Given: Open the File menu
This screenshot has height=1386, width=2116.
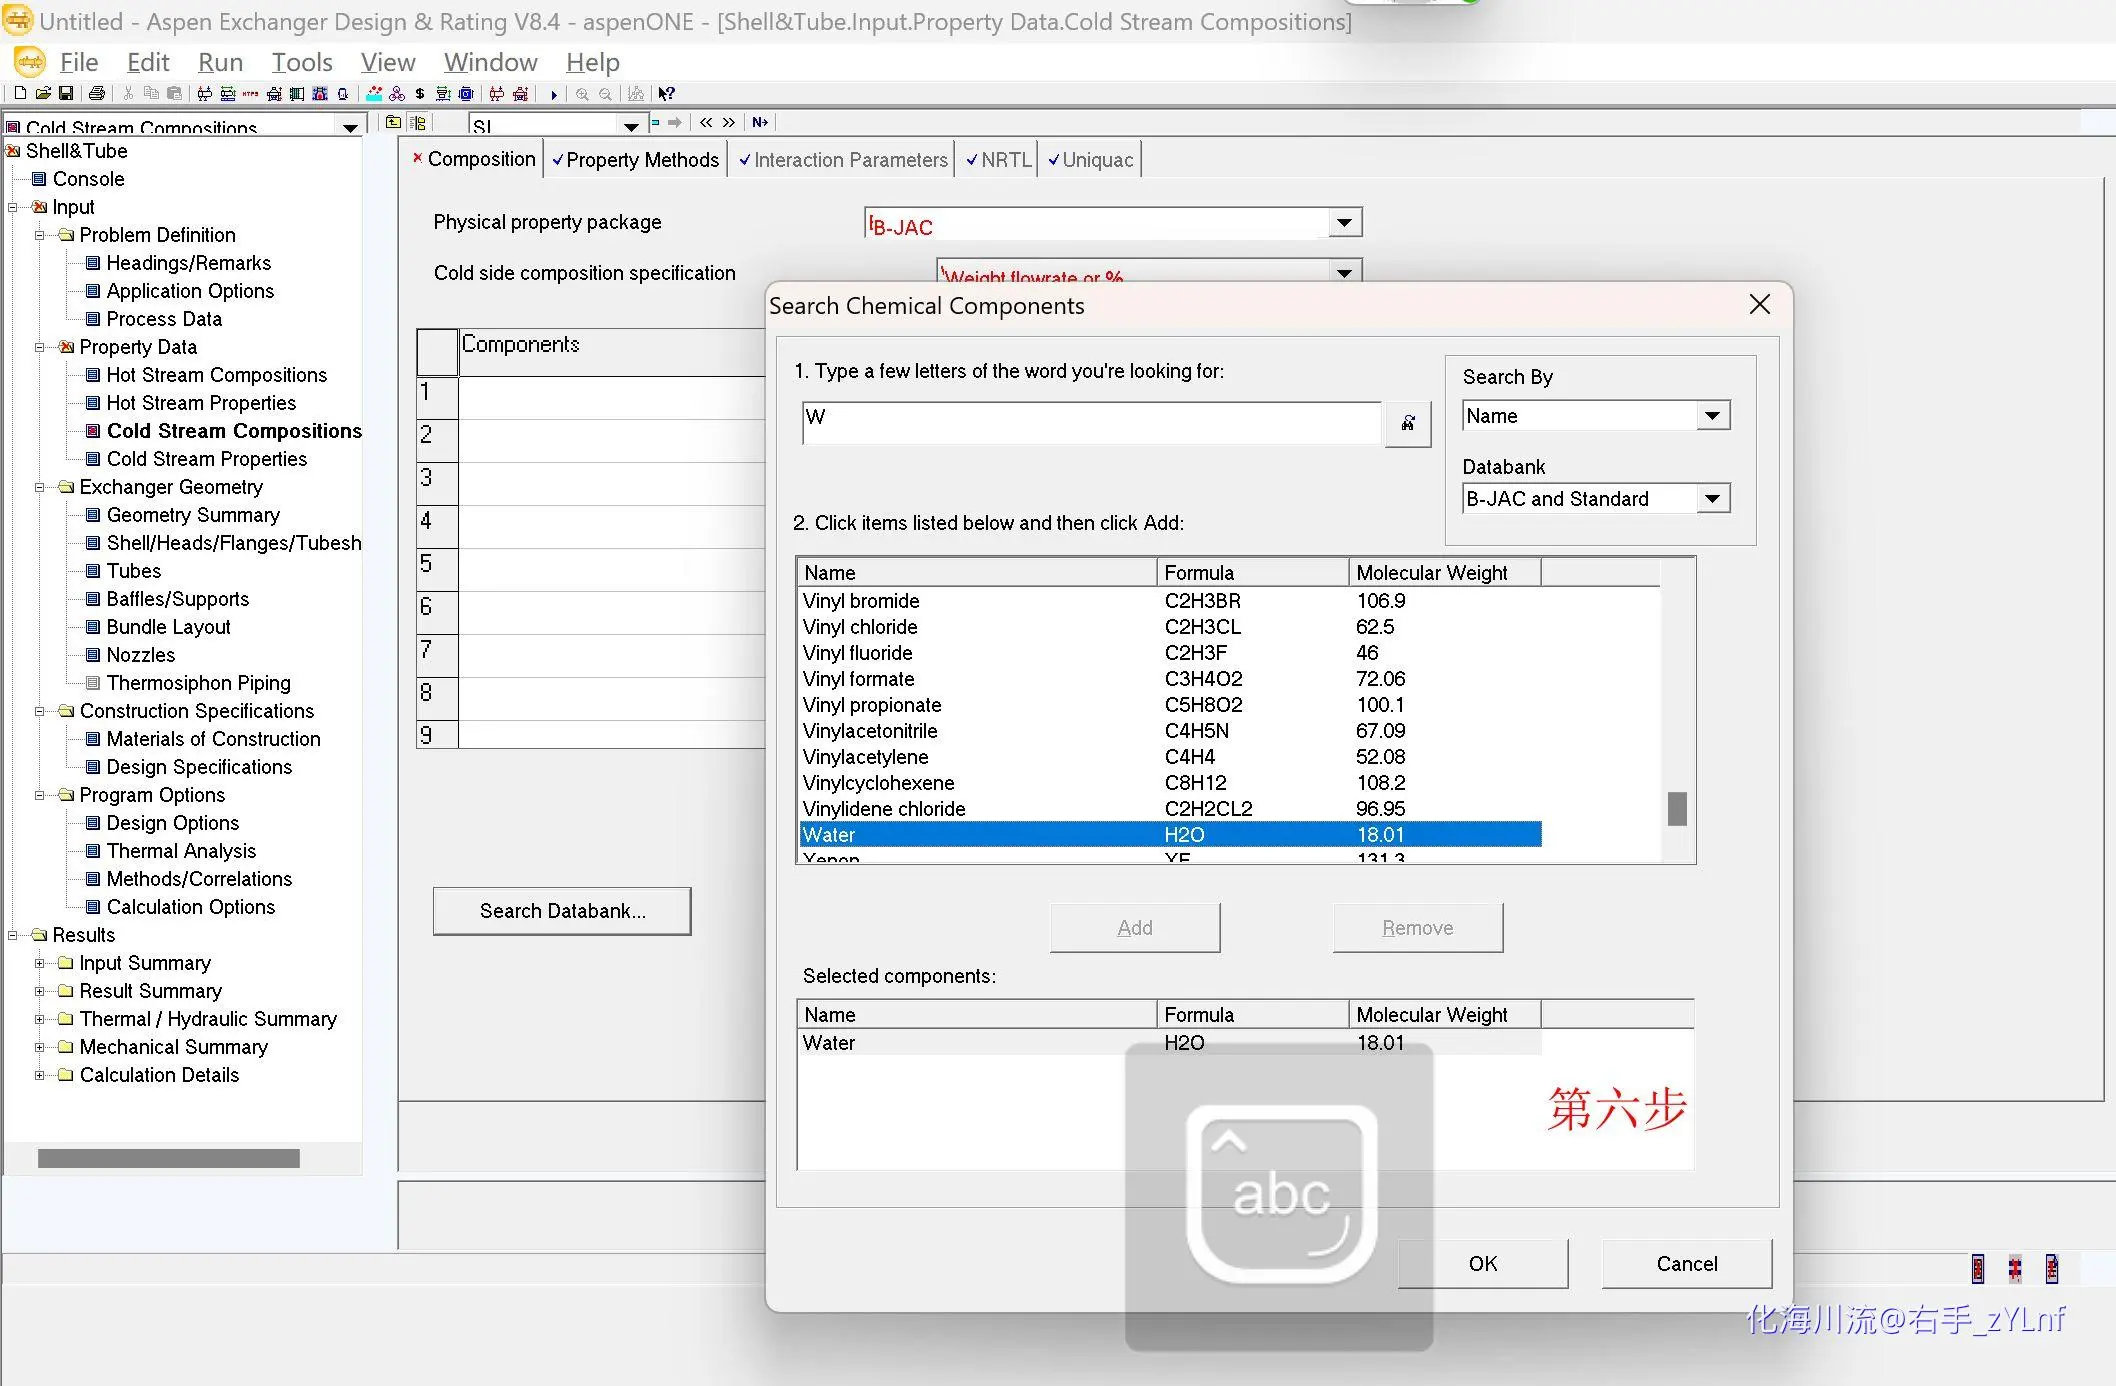Looking at the screenshot, I should (79, 62).
